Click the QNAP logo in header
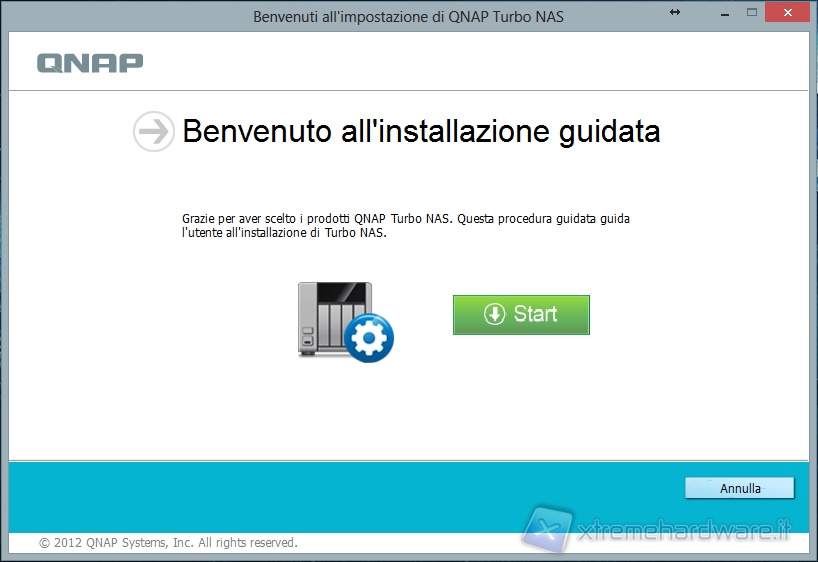This screenshot has height=562, width=818. [x=90, y=62]
